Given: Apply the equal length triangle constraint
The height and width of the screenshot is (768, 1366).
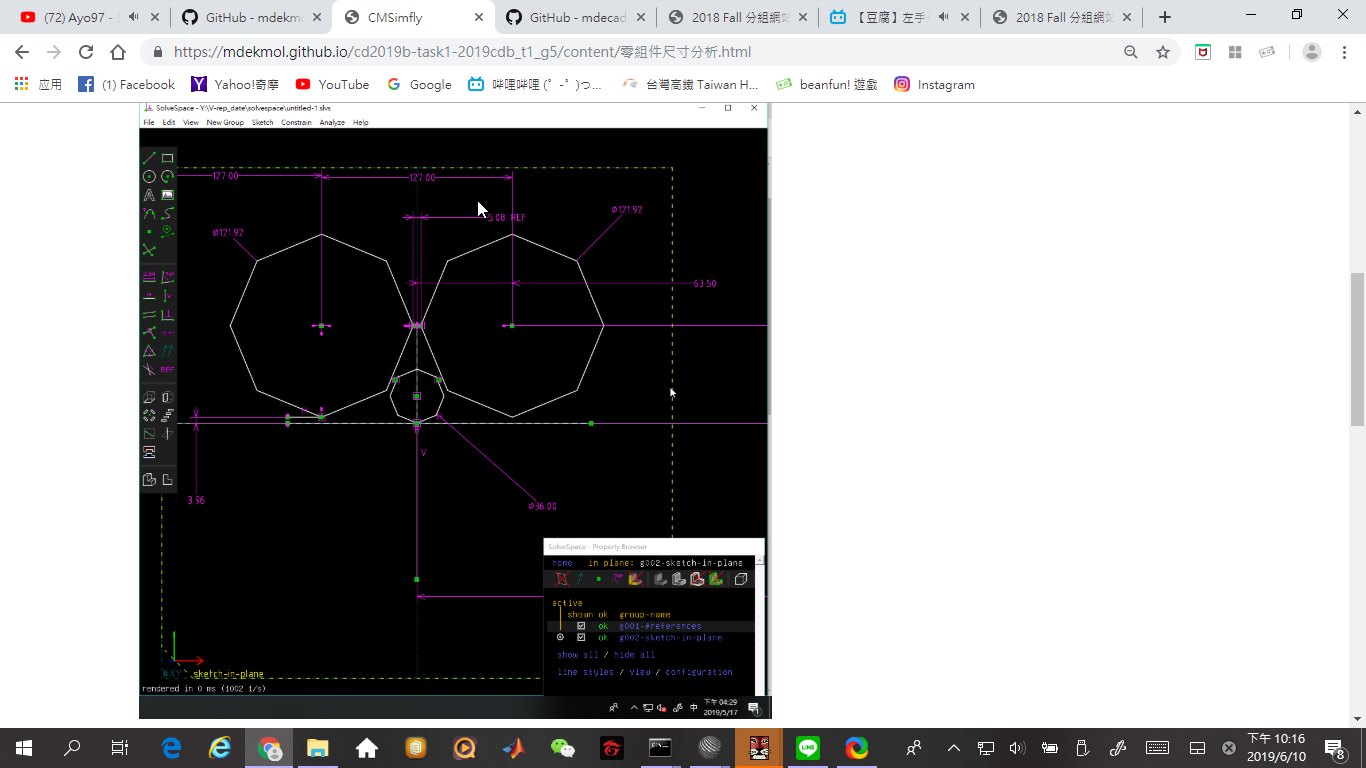Looking at the screenshot, I should coord(149,350).
